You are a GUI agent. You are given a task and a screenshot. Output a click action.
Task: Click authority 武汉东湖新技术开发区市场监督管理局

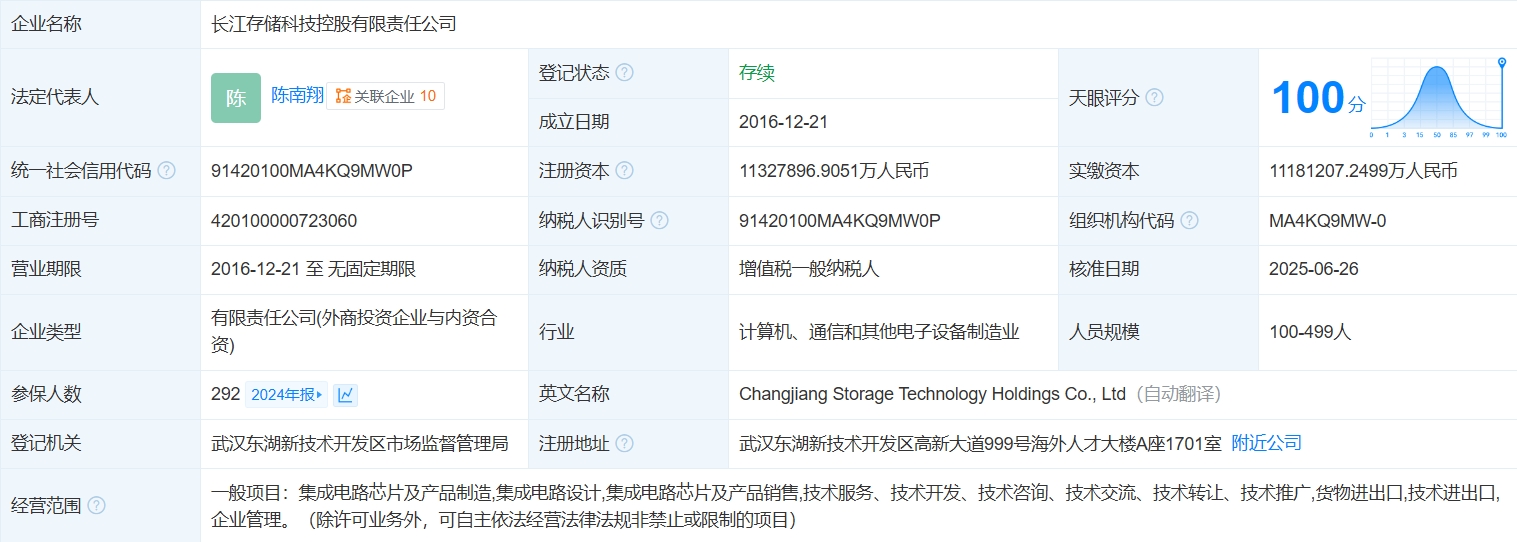click(360, 443)
